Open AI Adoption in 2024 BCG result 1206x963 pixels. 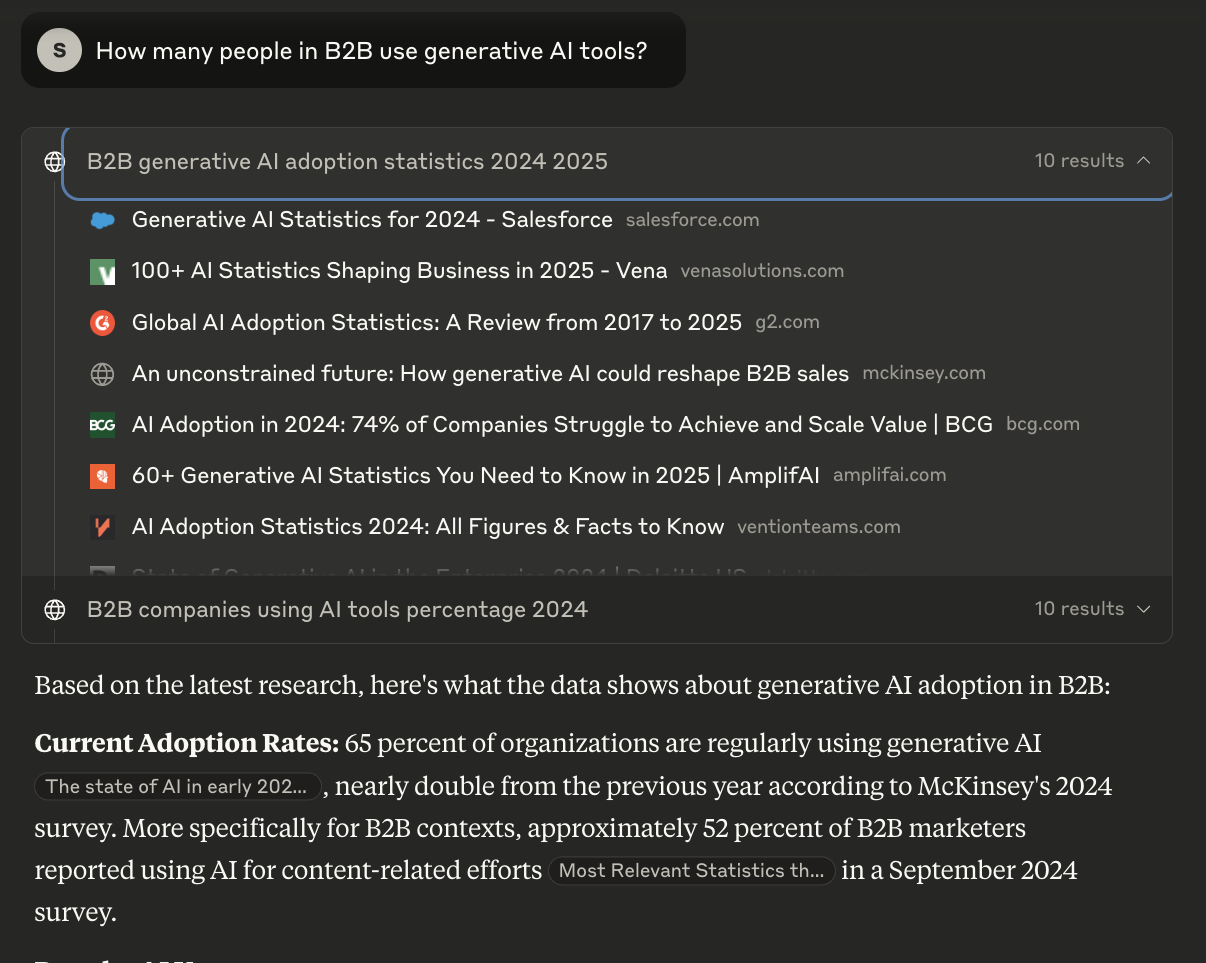tap(562, 425)
